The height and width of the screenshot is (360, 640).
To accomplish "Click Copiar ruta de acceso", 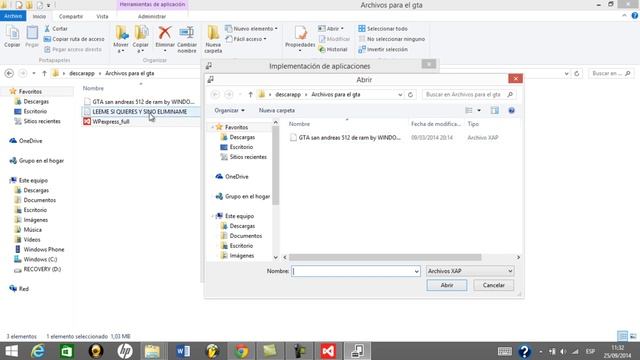I will (x=74, y=39).
